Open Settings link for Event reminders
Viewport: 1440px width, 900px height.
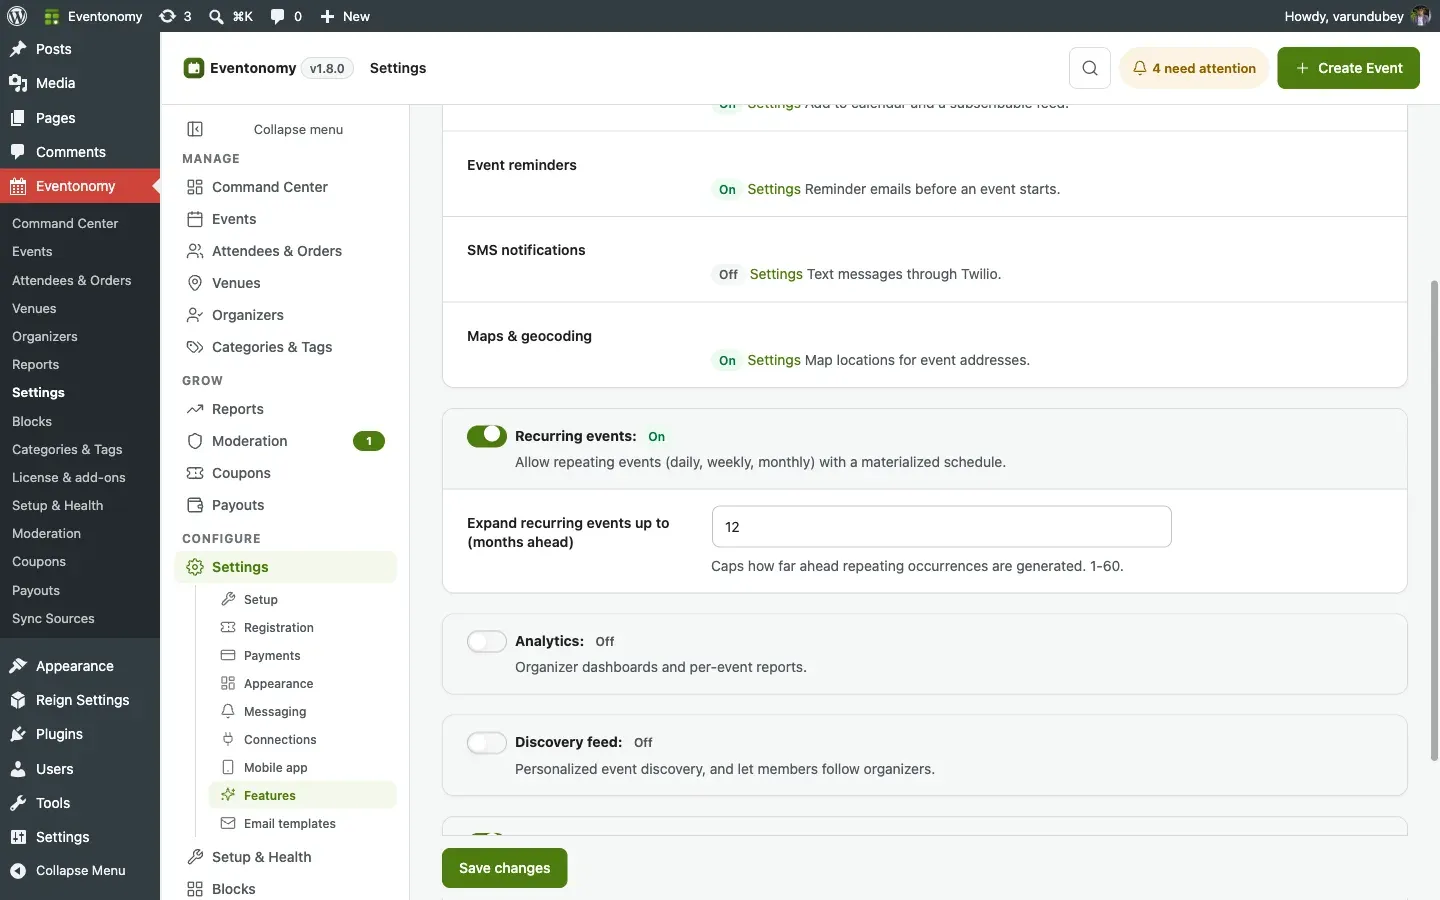774,189
